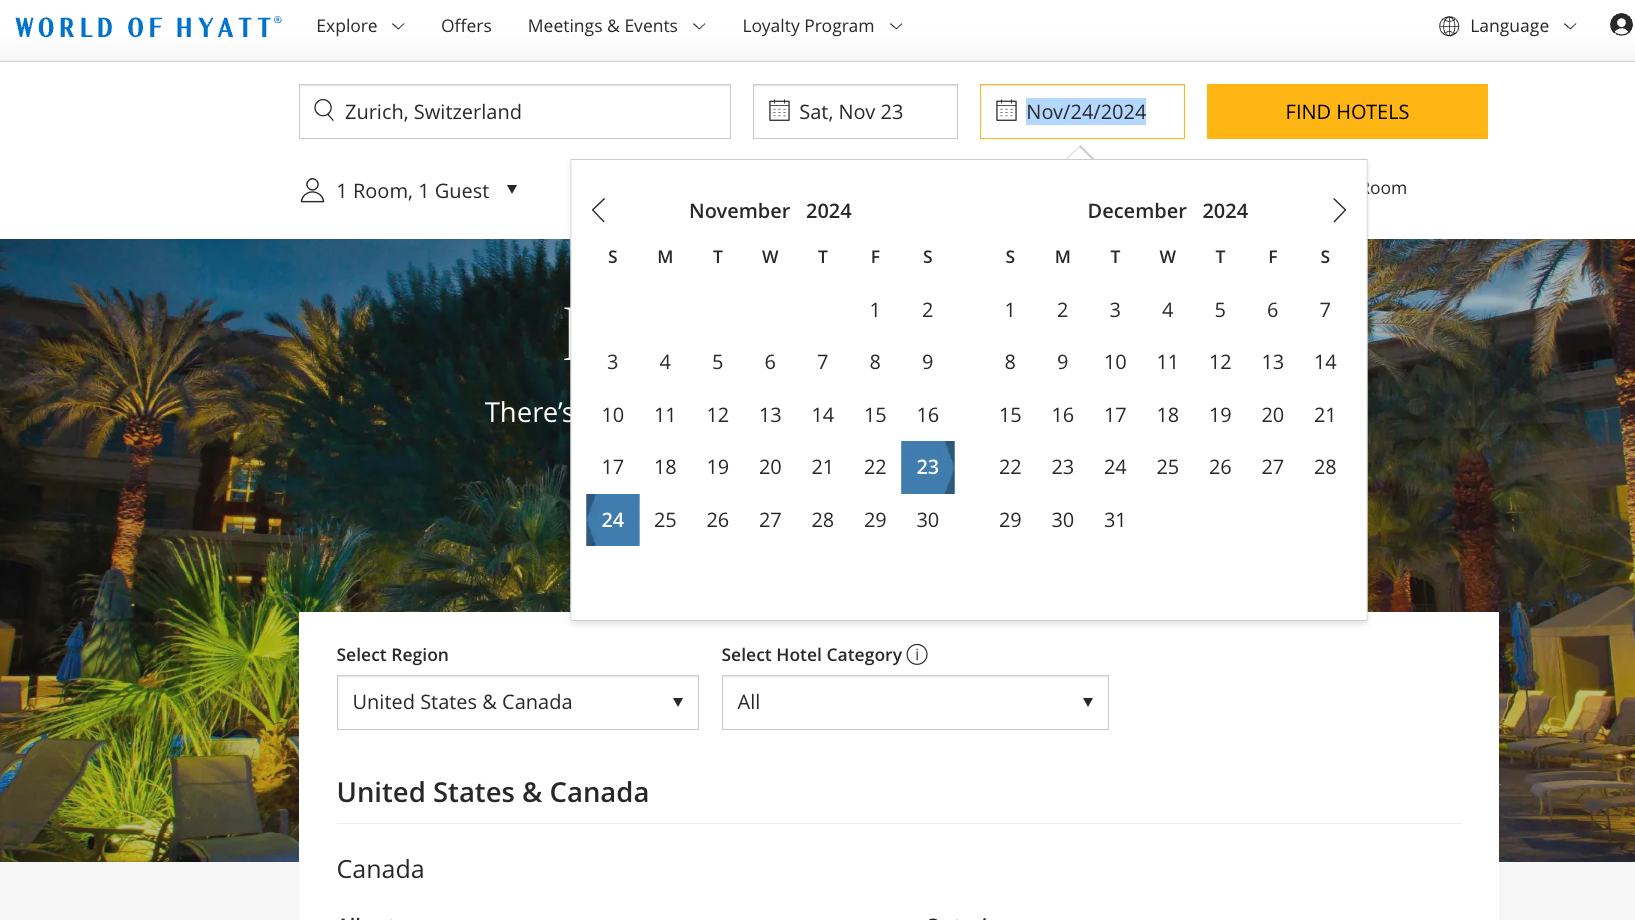Click the World of Hyatt logo
Image resolution: width=1635 pixels, height=920 pixels.
point(148,27)
